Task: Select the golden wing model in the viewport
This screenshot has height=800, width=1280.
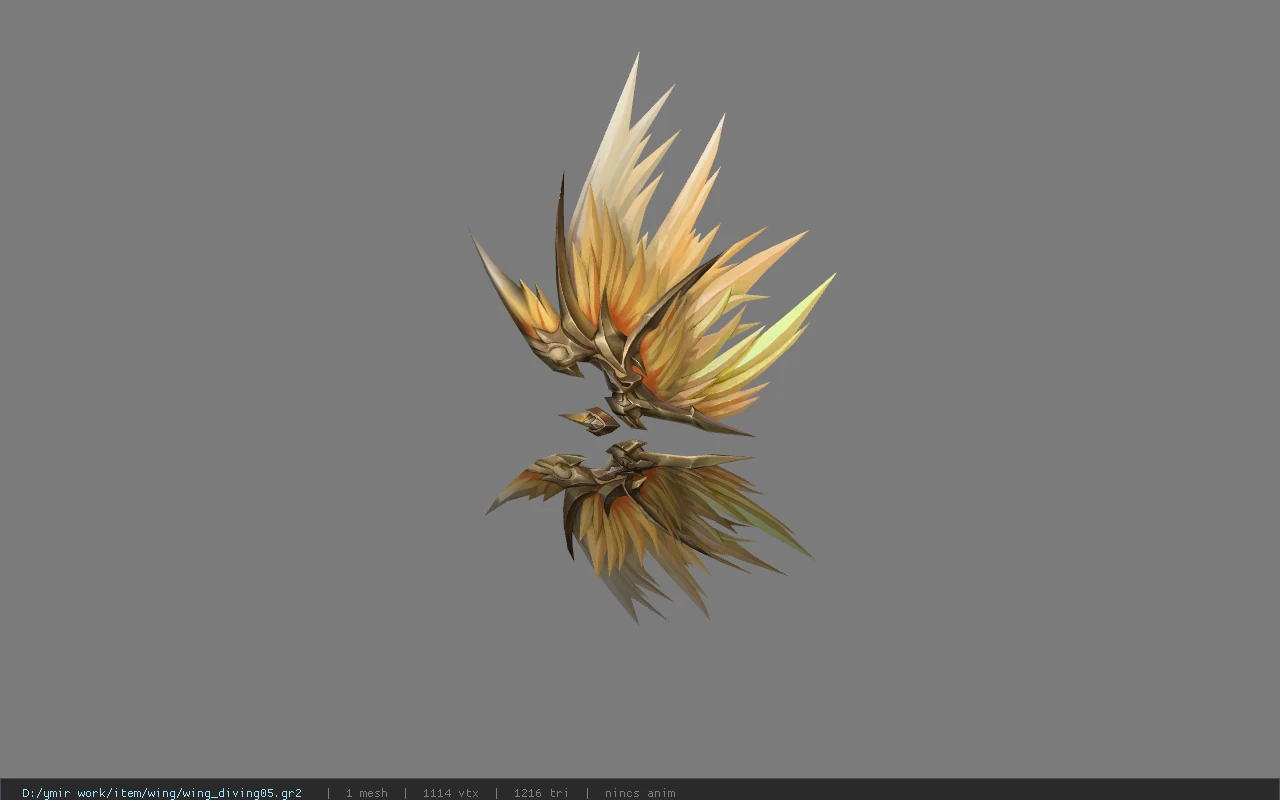Action: pos(652,340)
